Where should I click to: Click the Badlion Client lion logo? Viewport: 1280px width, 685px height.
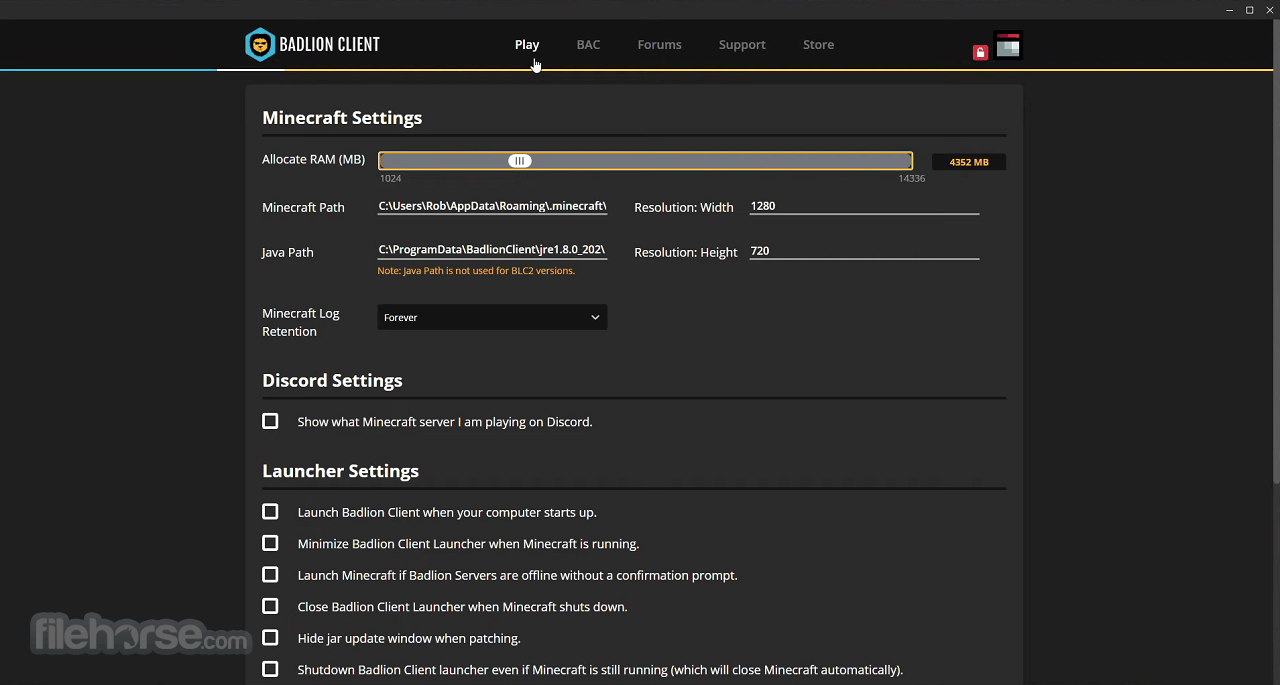click(x=260, y=45)
